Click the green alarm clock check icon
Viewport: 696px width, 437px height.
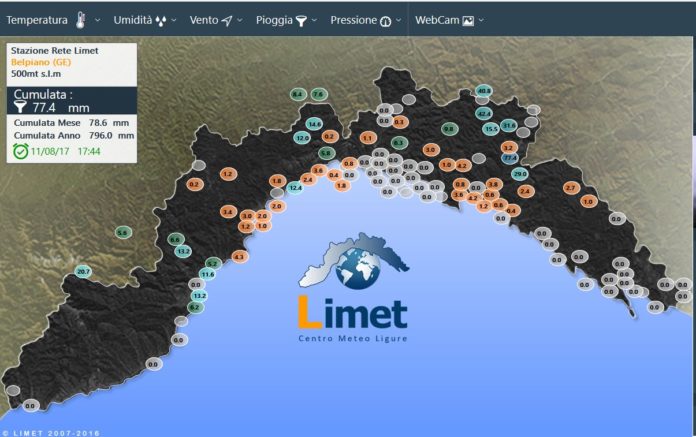coord(20,151)
